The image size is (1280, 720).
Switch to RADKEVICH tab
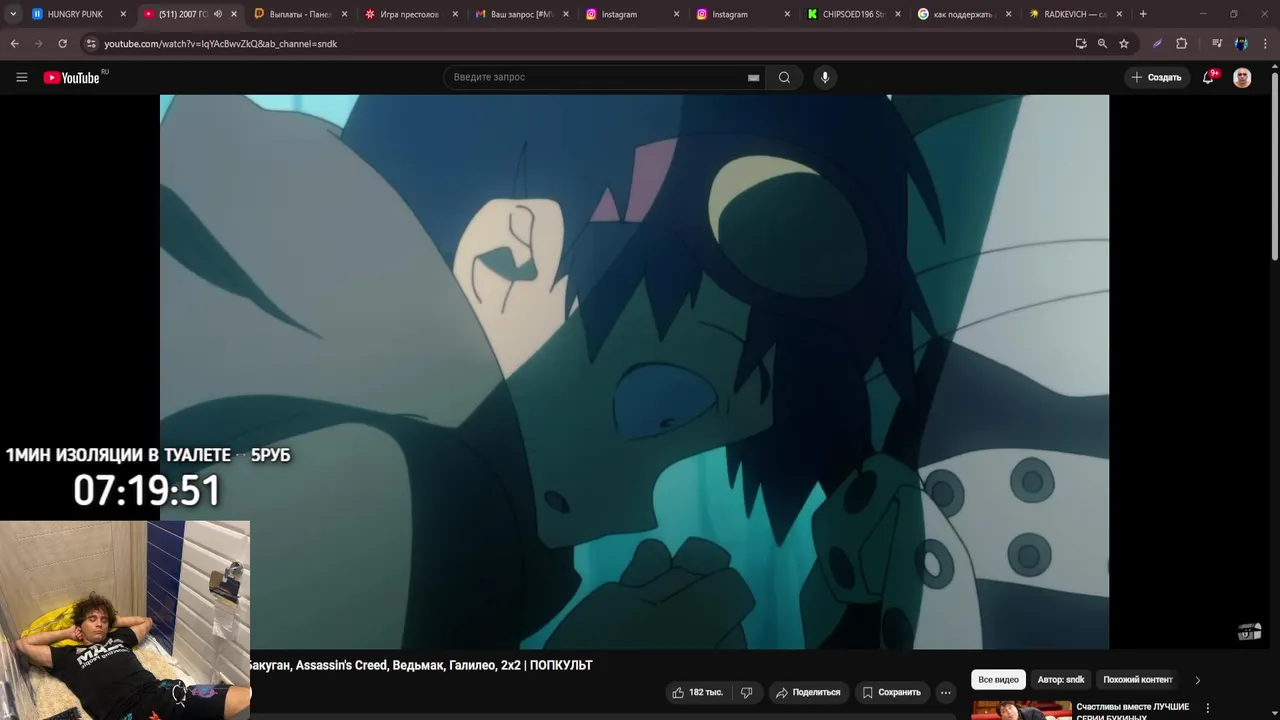point(1075,14)
